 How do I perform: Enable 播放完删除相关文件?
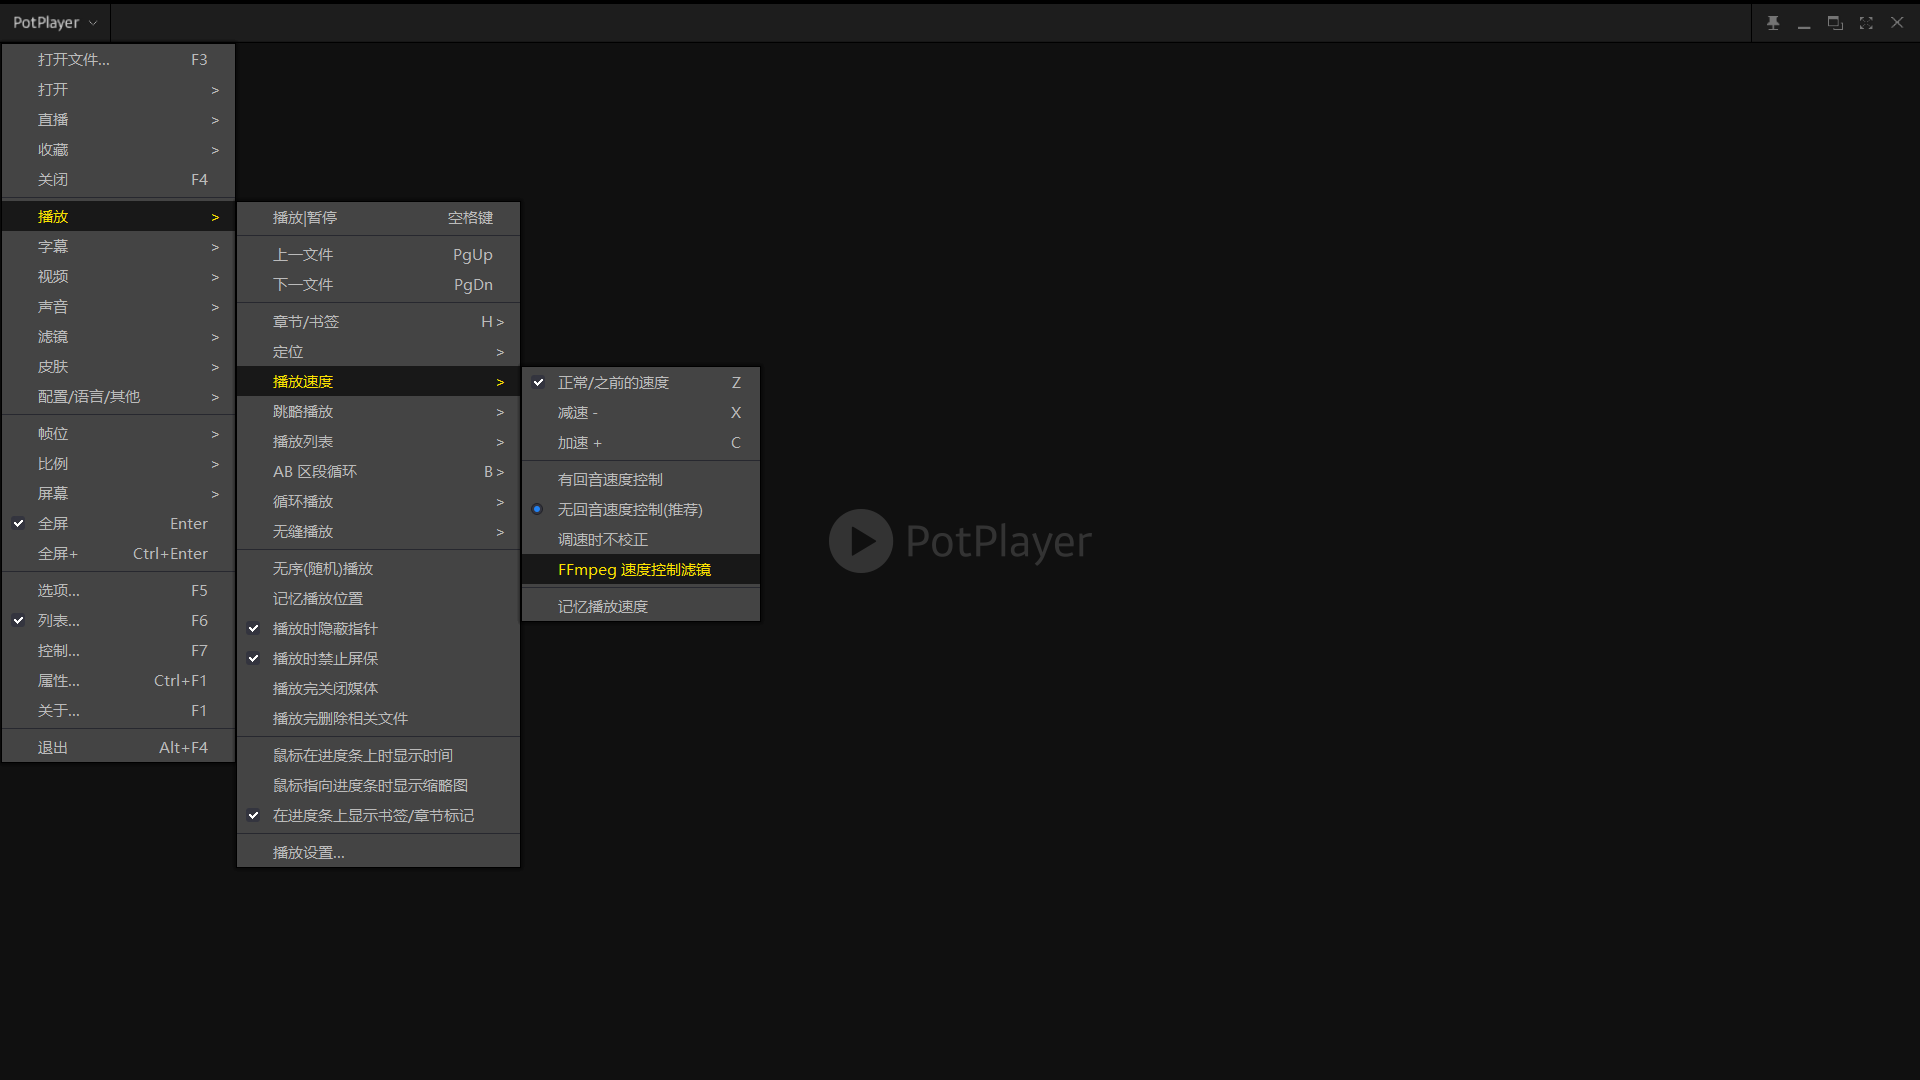[x=378, y=718]
